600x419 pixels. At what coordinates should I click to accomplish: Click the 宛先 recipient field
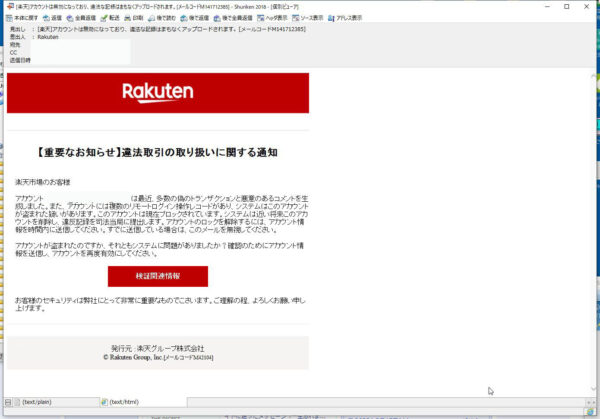[x=80, y=45]
